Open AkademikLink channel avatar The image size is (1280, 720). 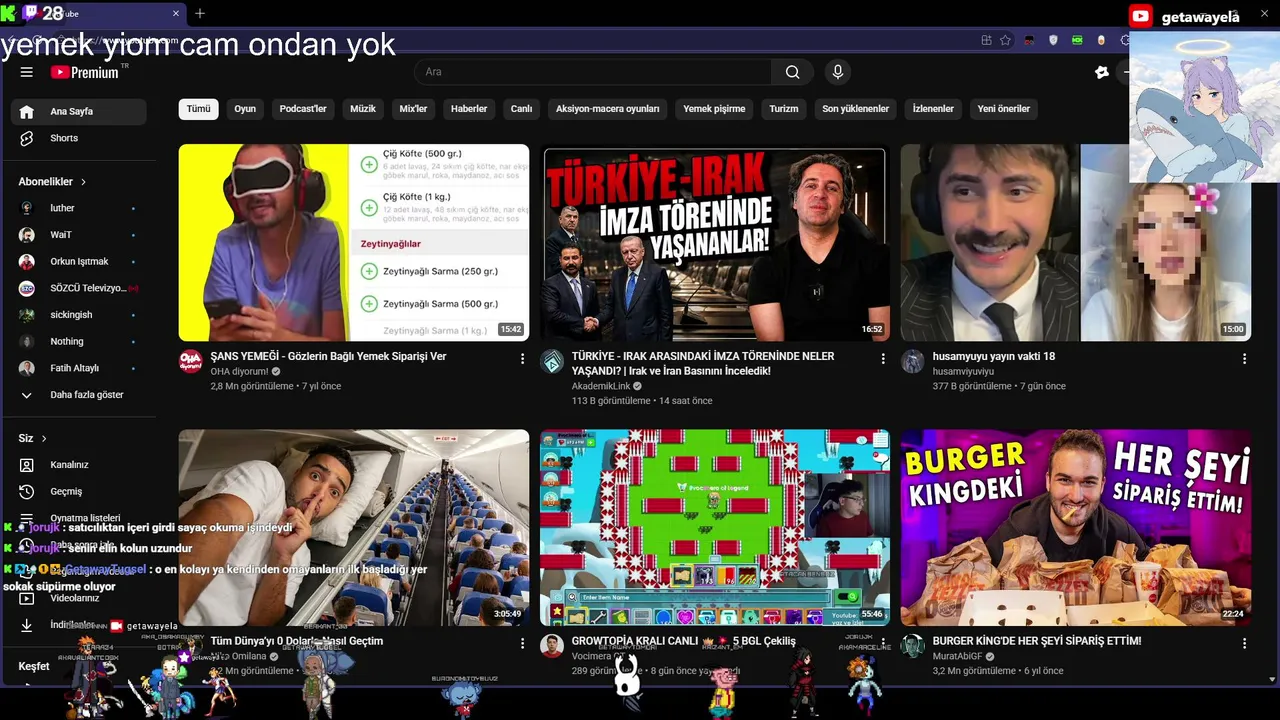coord(552,362)
